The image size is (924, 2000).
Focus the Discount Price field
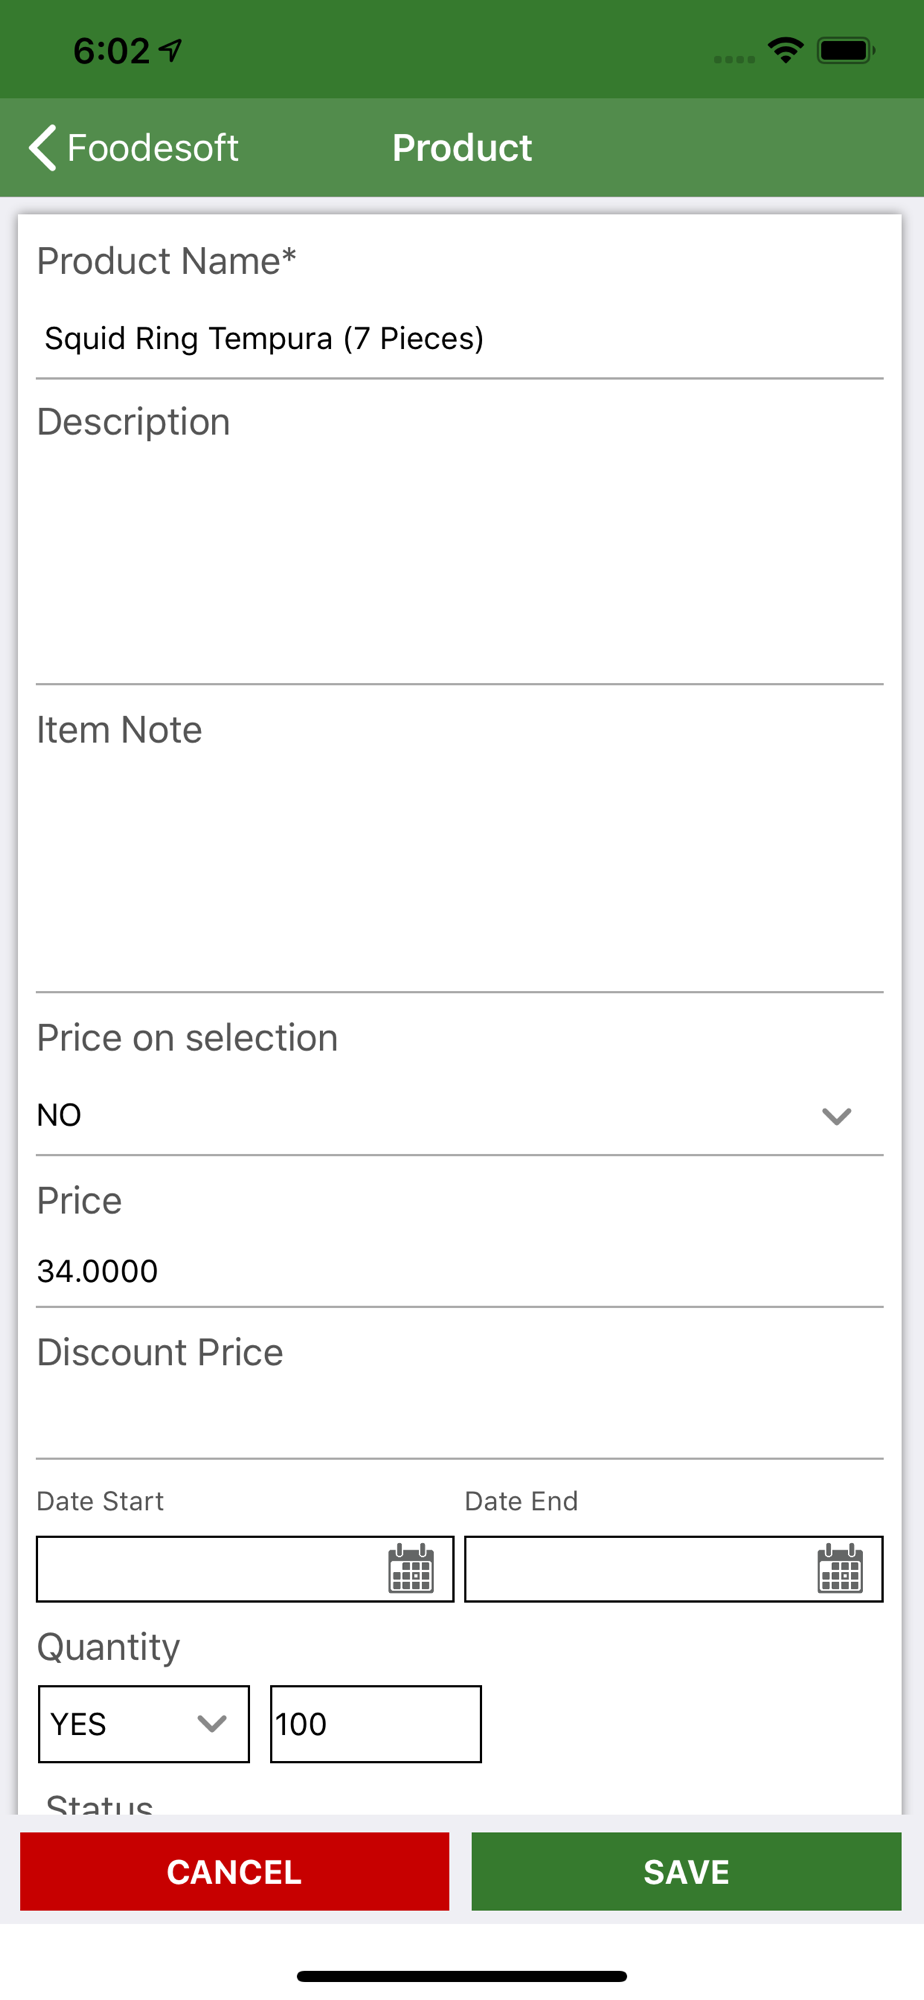459,1420
